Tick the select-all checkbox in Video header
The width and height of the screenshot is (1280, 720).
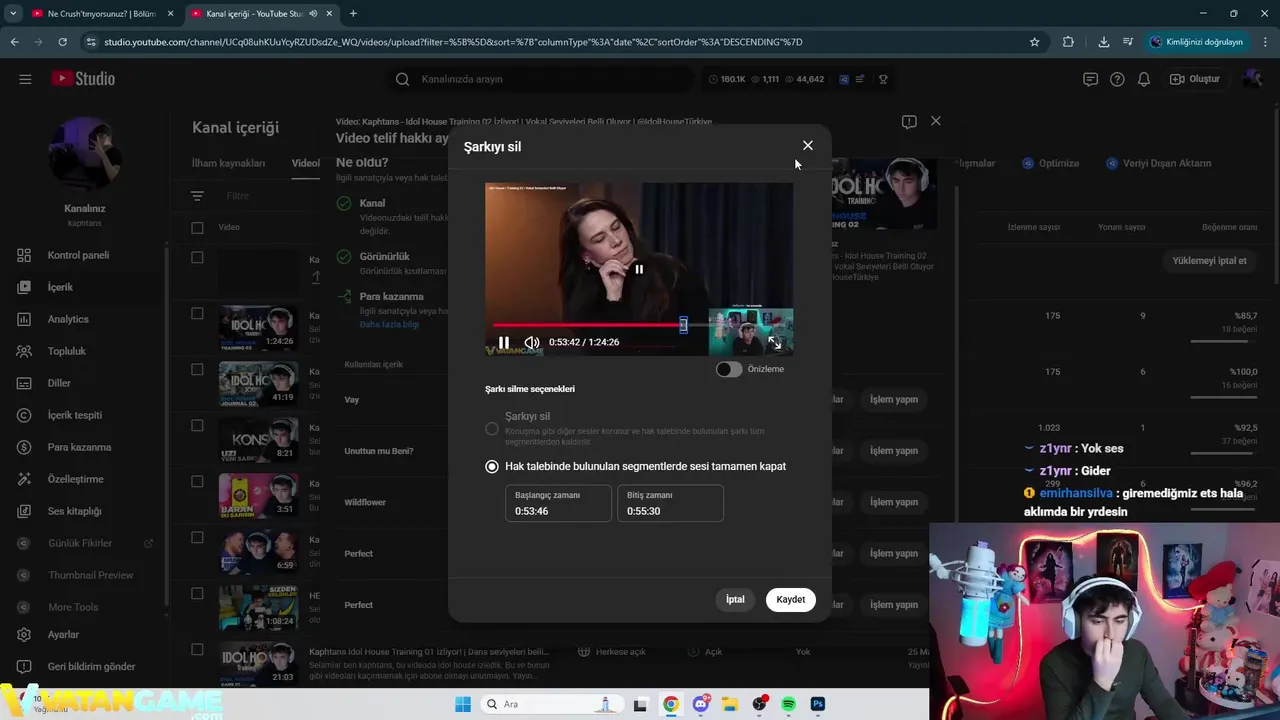[x=197, y=227]
